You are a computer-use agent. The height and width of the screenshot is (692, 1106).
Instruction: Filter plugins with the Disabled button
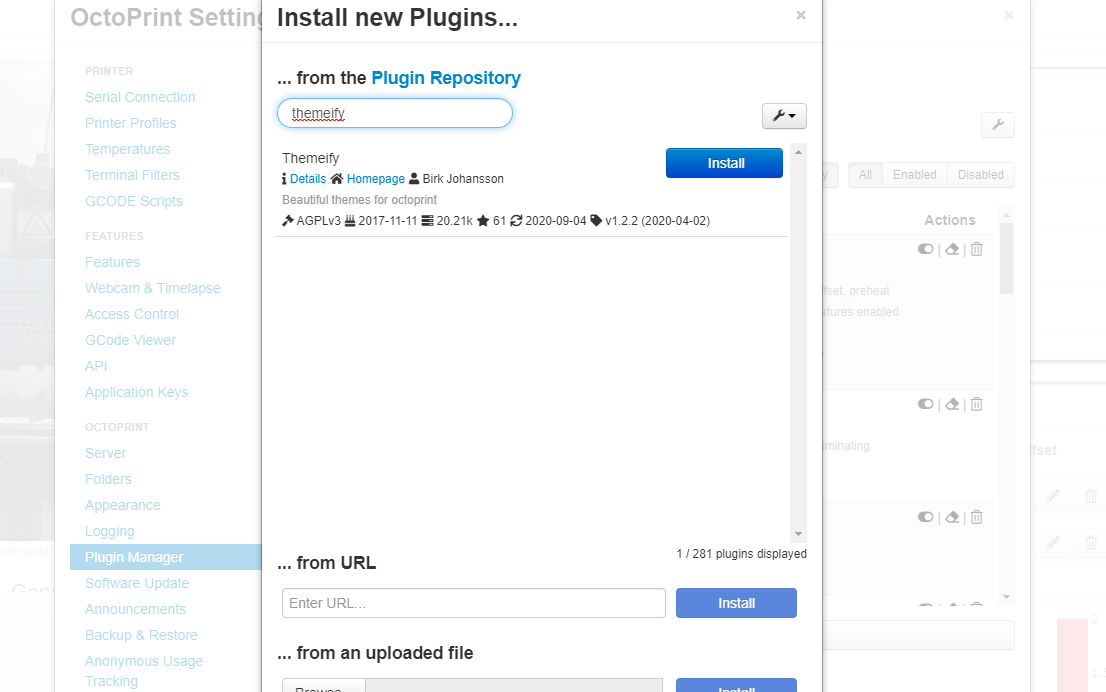point(979,174)
